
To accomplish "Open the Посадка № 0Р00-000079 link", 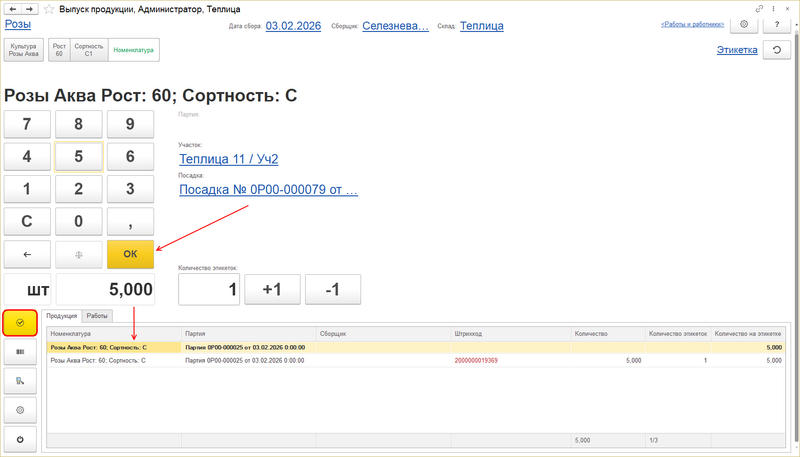I will (x=268, y=190).
